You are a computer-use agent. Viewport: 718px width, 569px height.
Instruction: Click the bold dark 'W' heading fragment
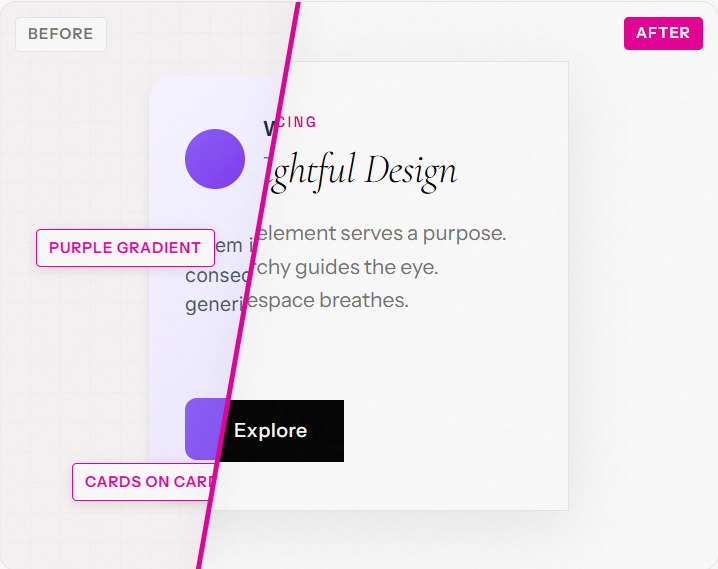269,129
